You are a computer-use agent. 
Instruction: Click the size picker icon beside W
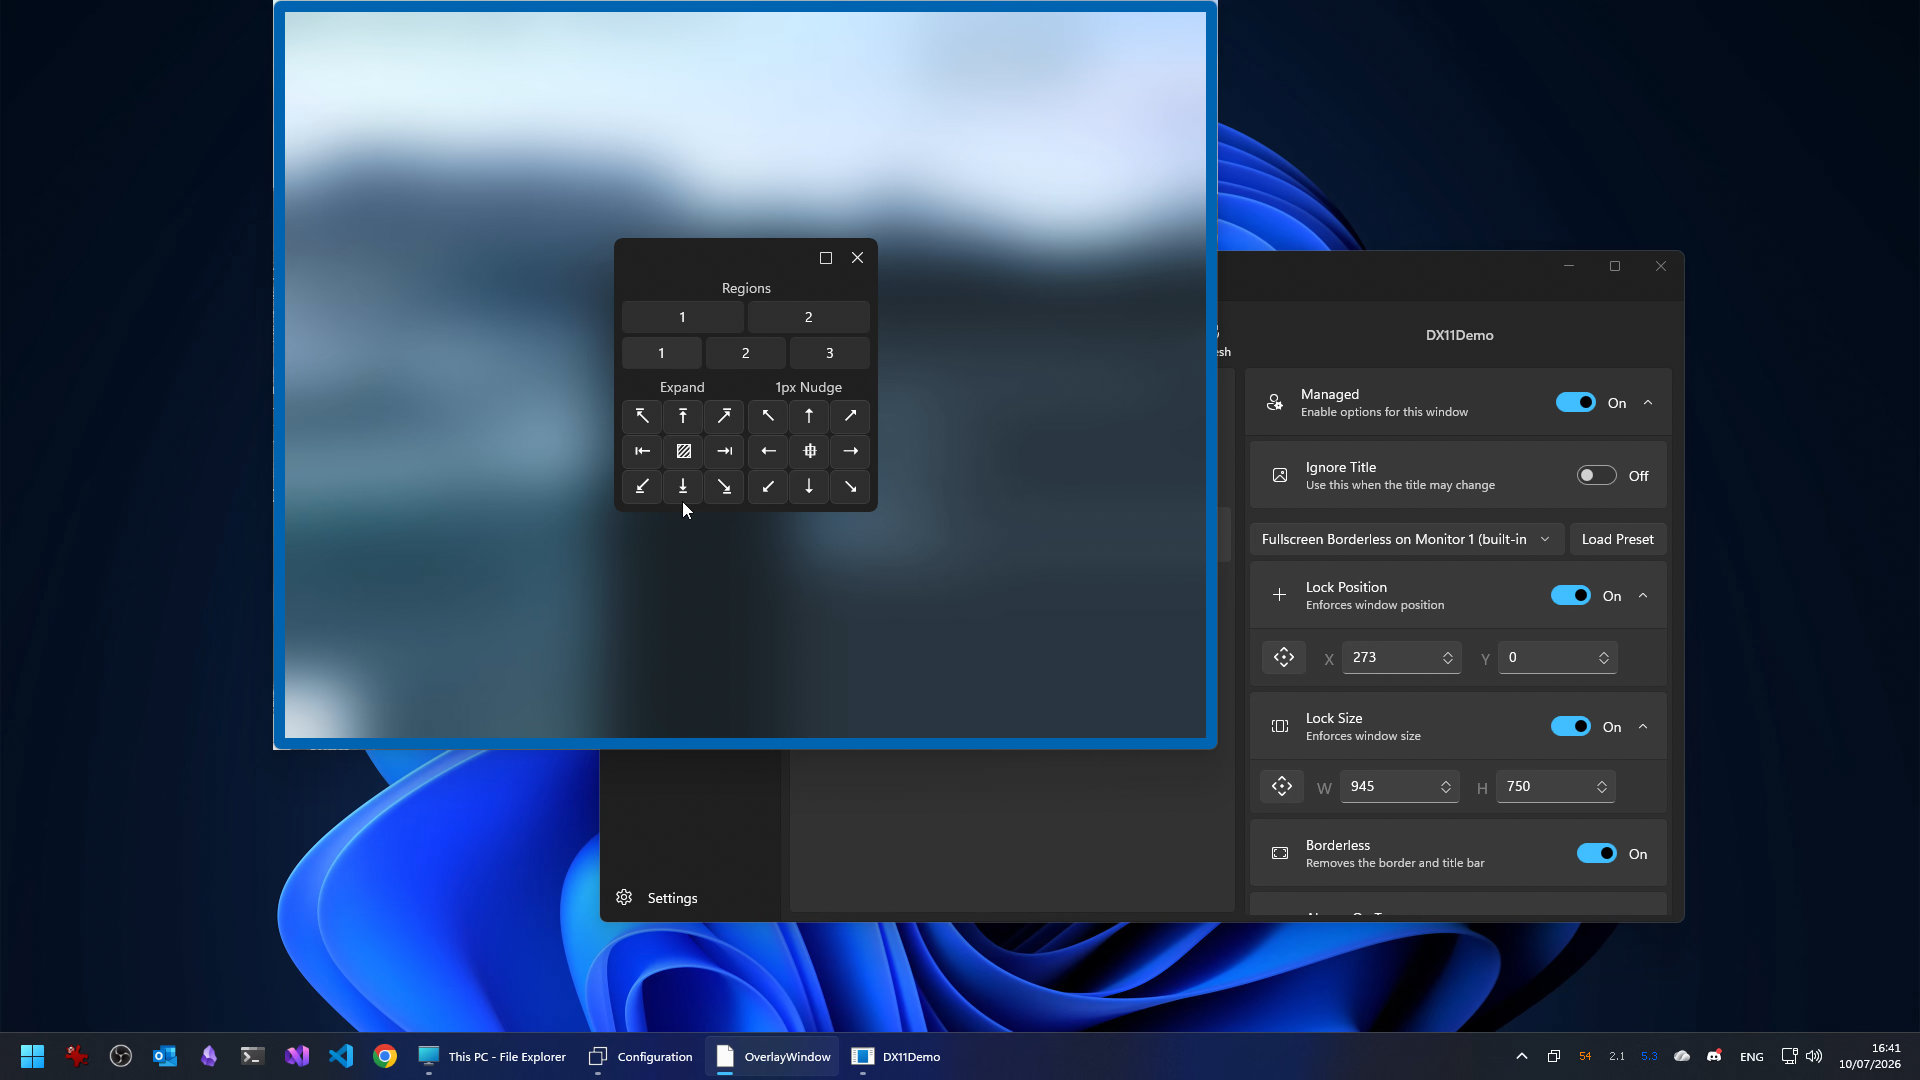point(1282,787)
